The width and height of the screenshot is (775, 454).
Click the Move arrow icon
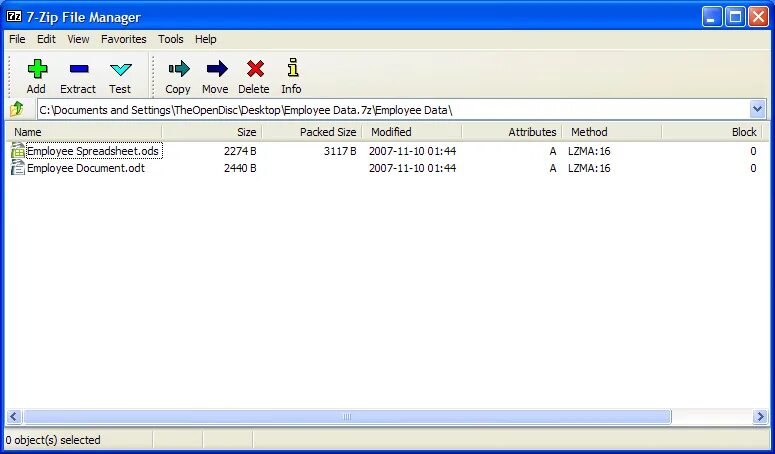[217, 69]
